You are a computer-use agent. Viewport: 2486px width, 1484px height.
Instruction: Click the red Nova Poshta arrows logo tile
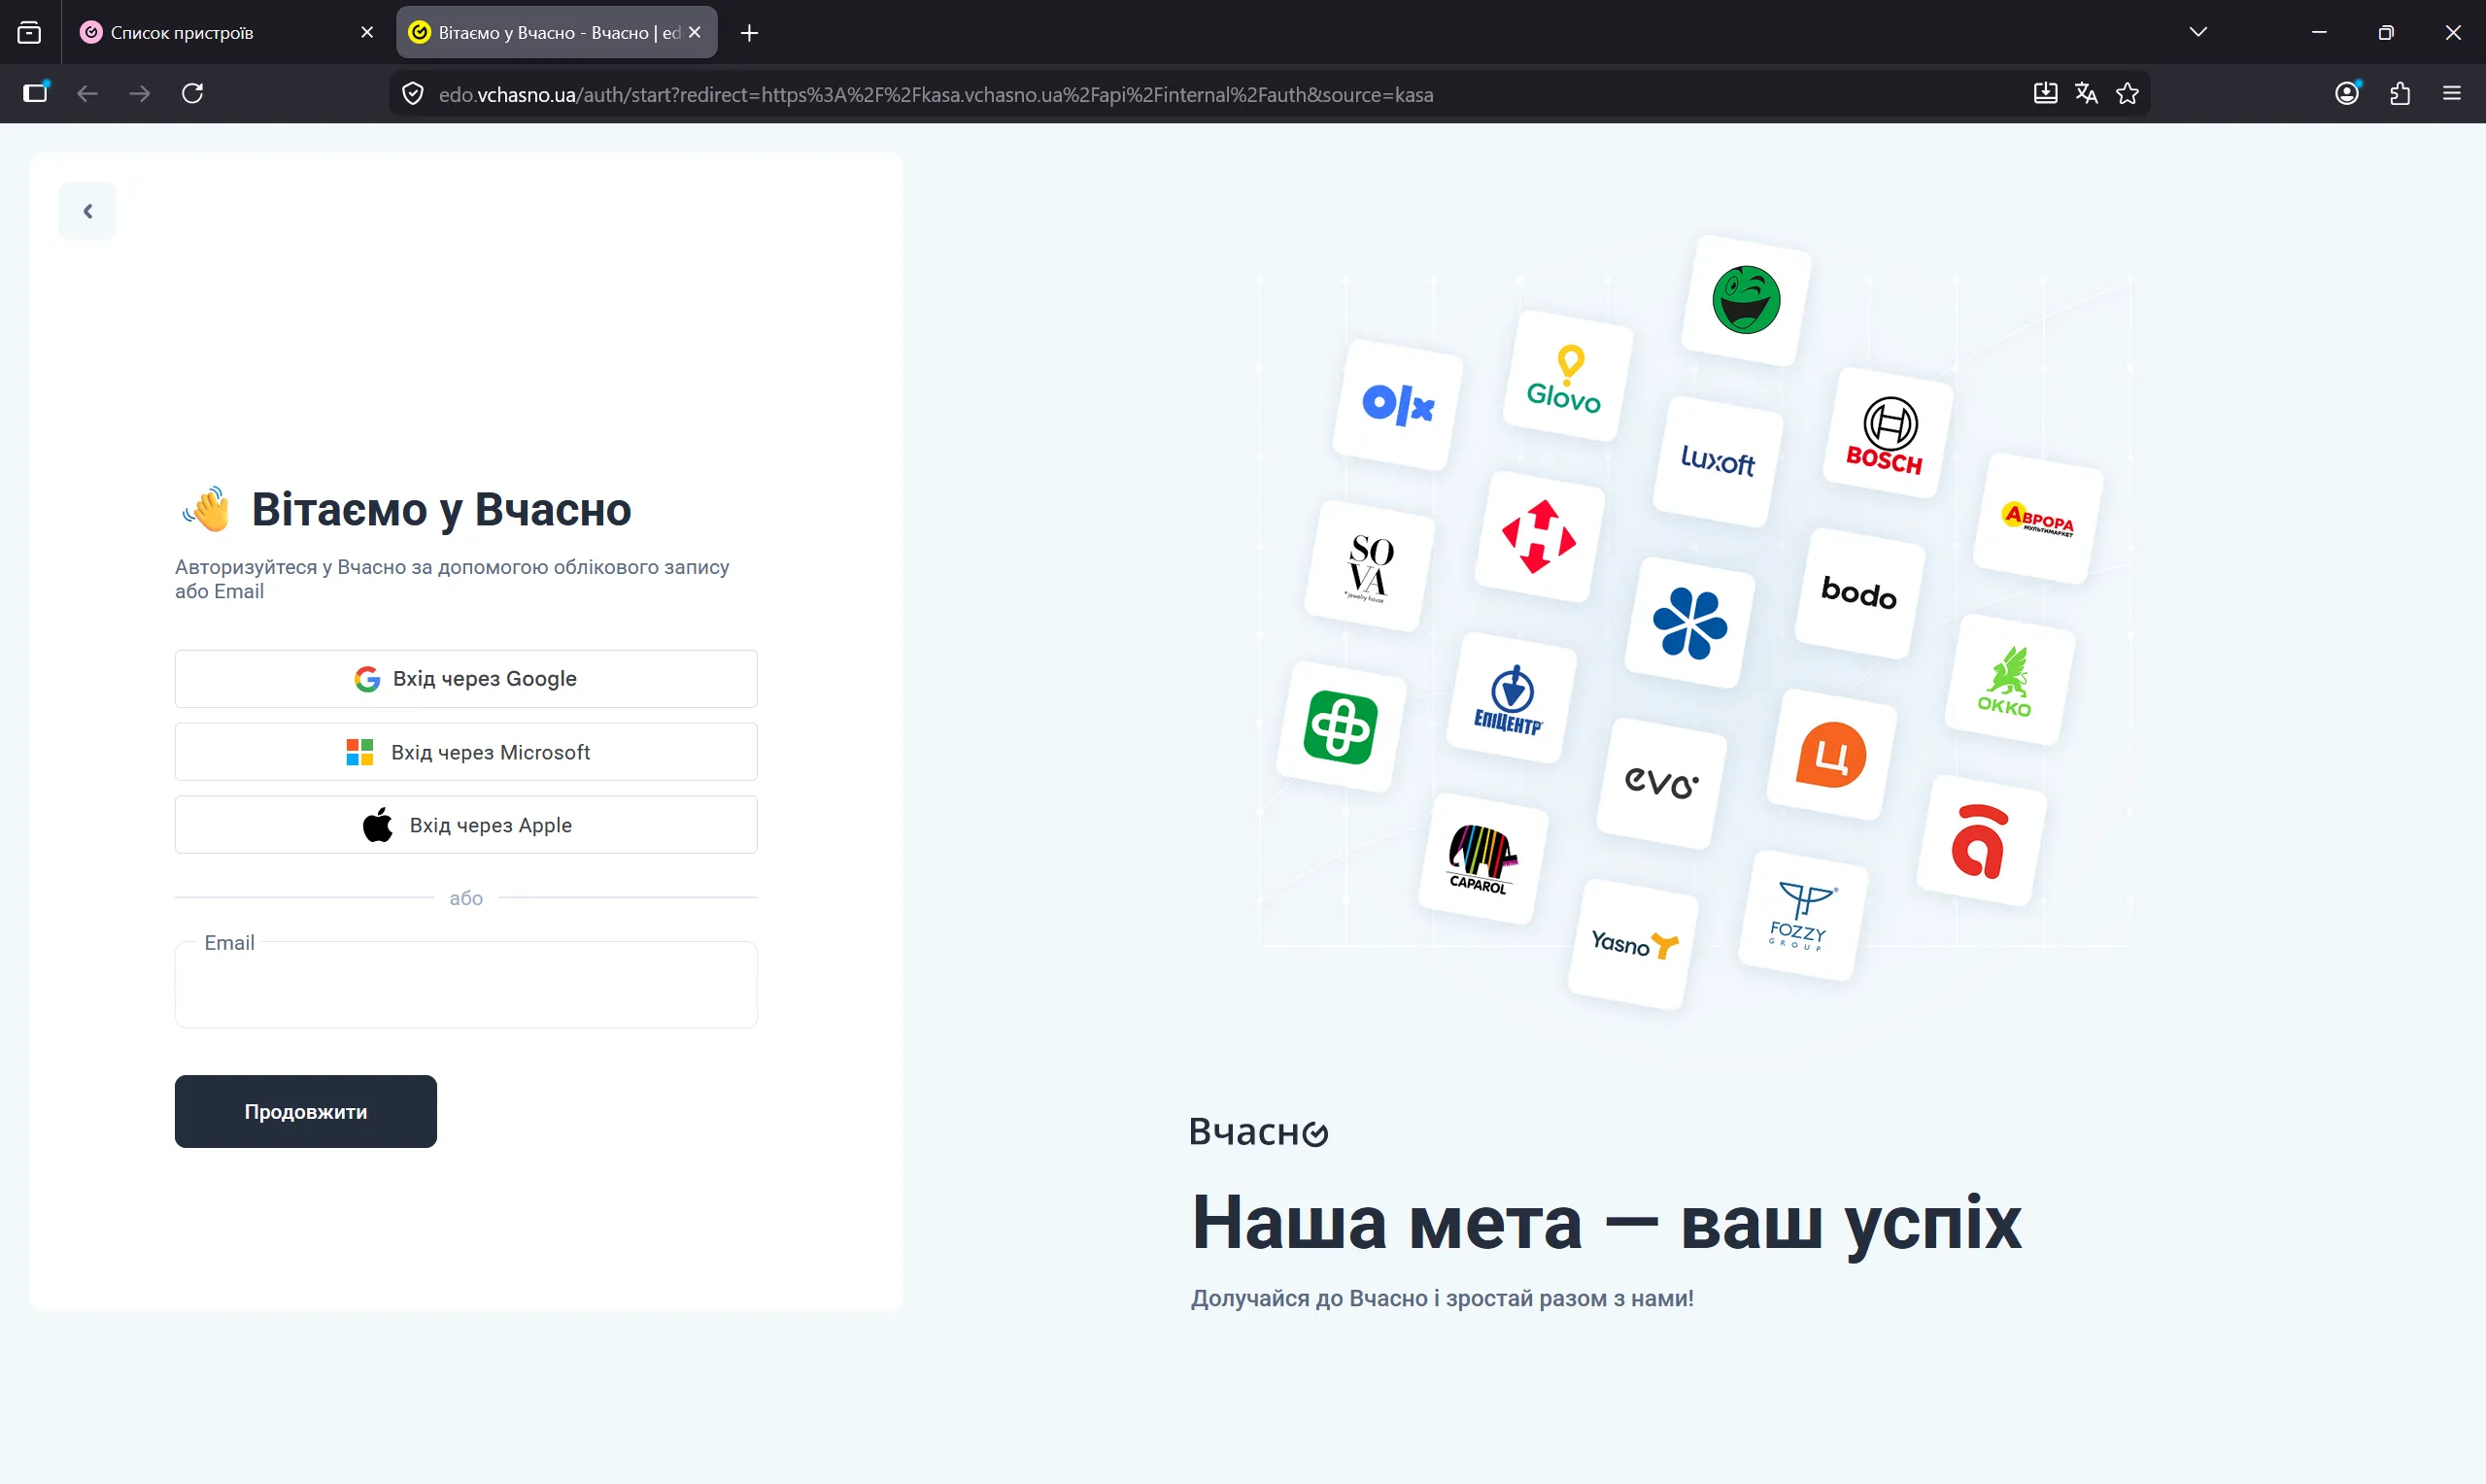[1540, 537]
